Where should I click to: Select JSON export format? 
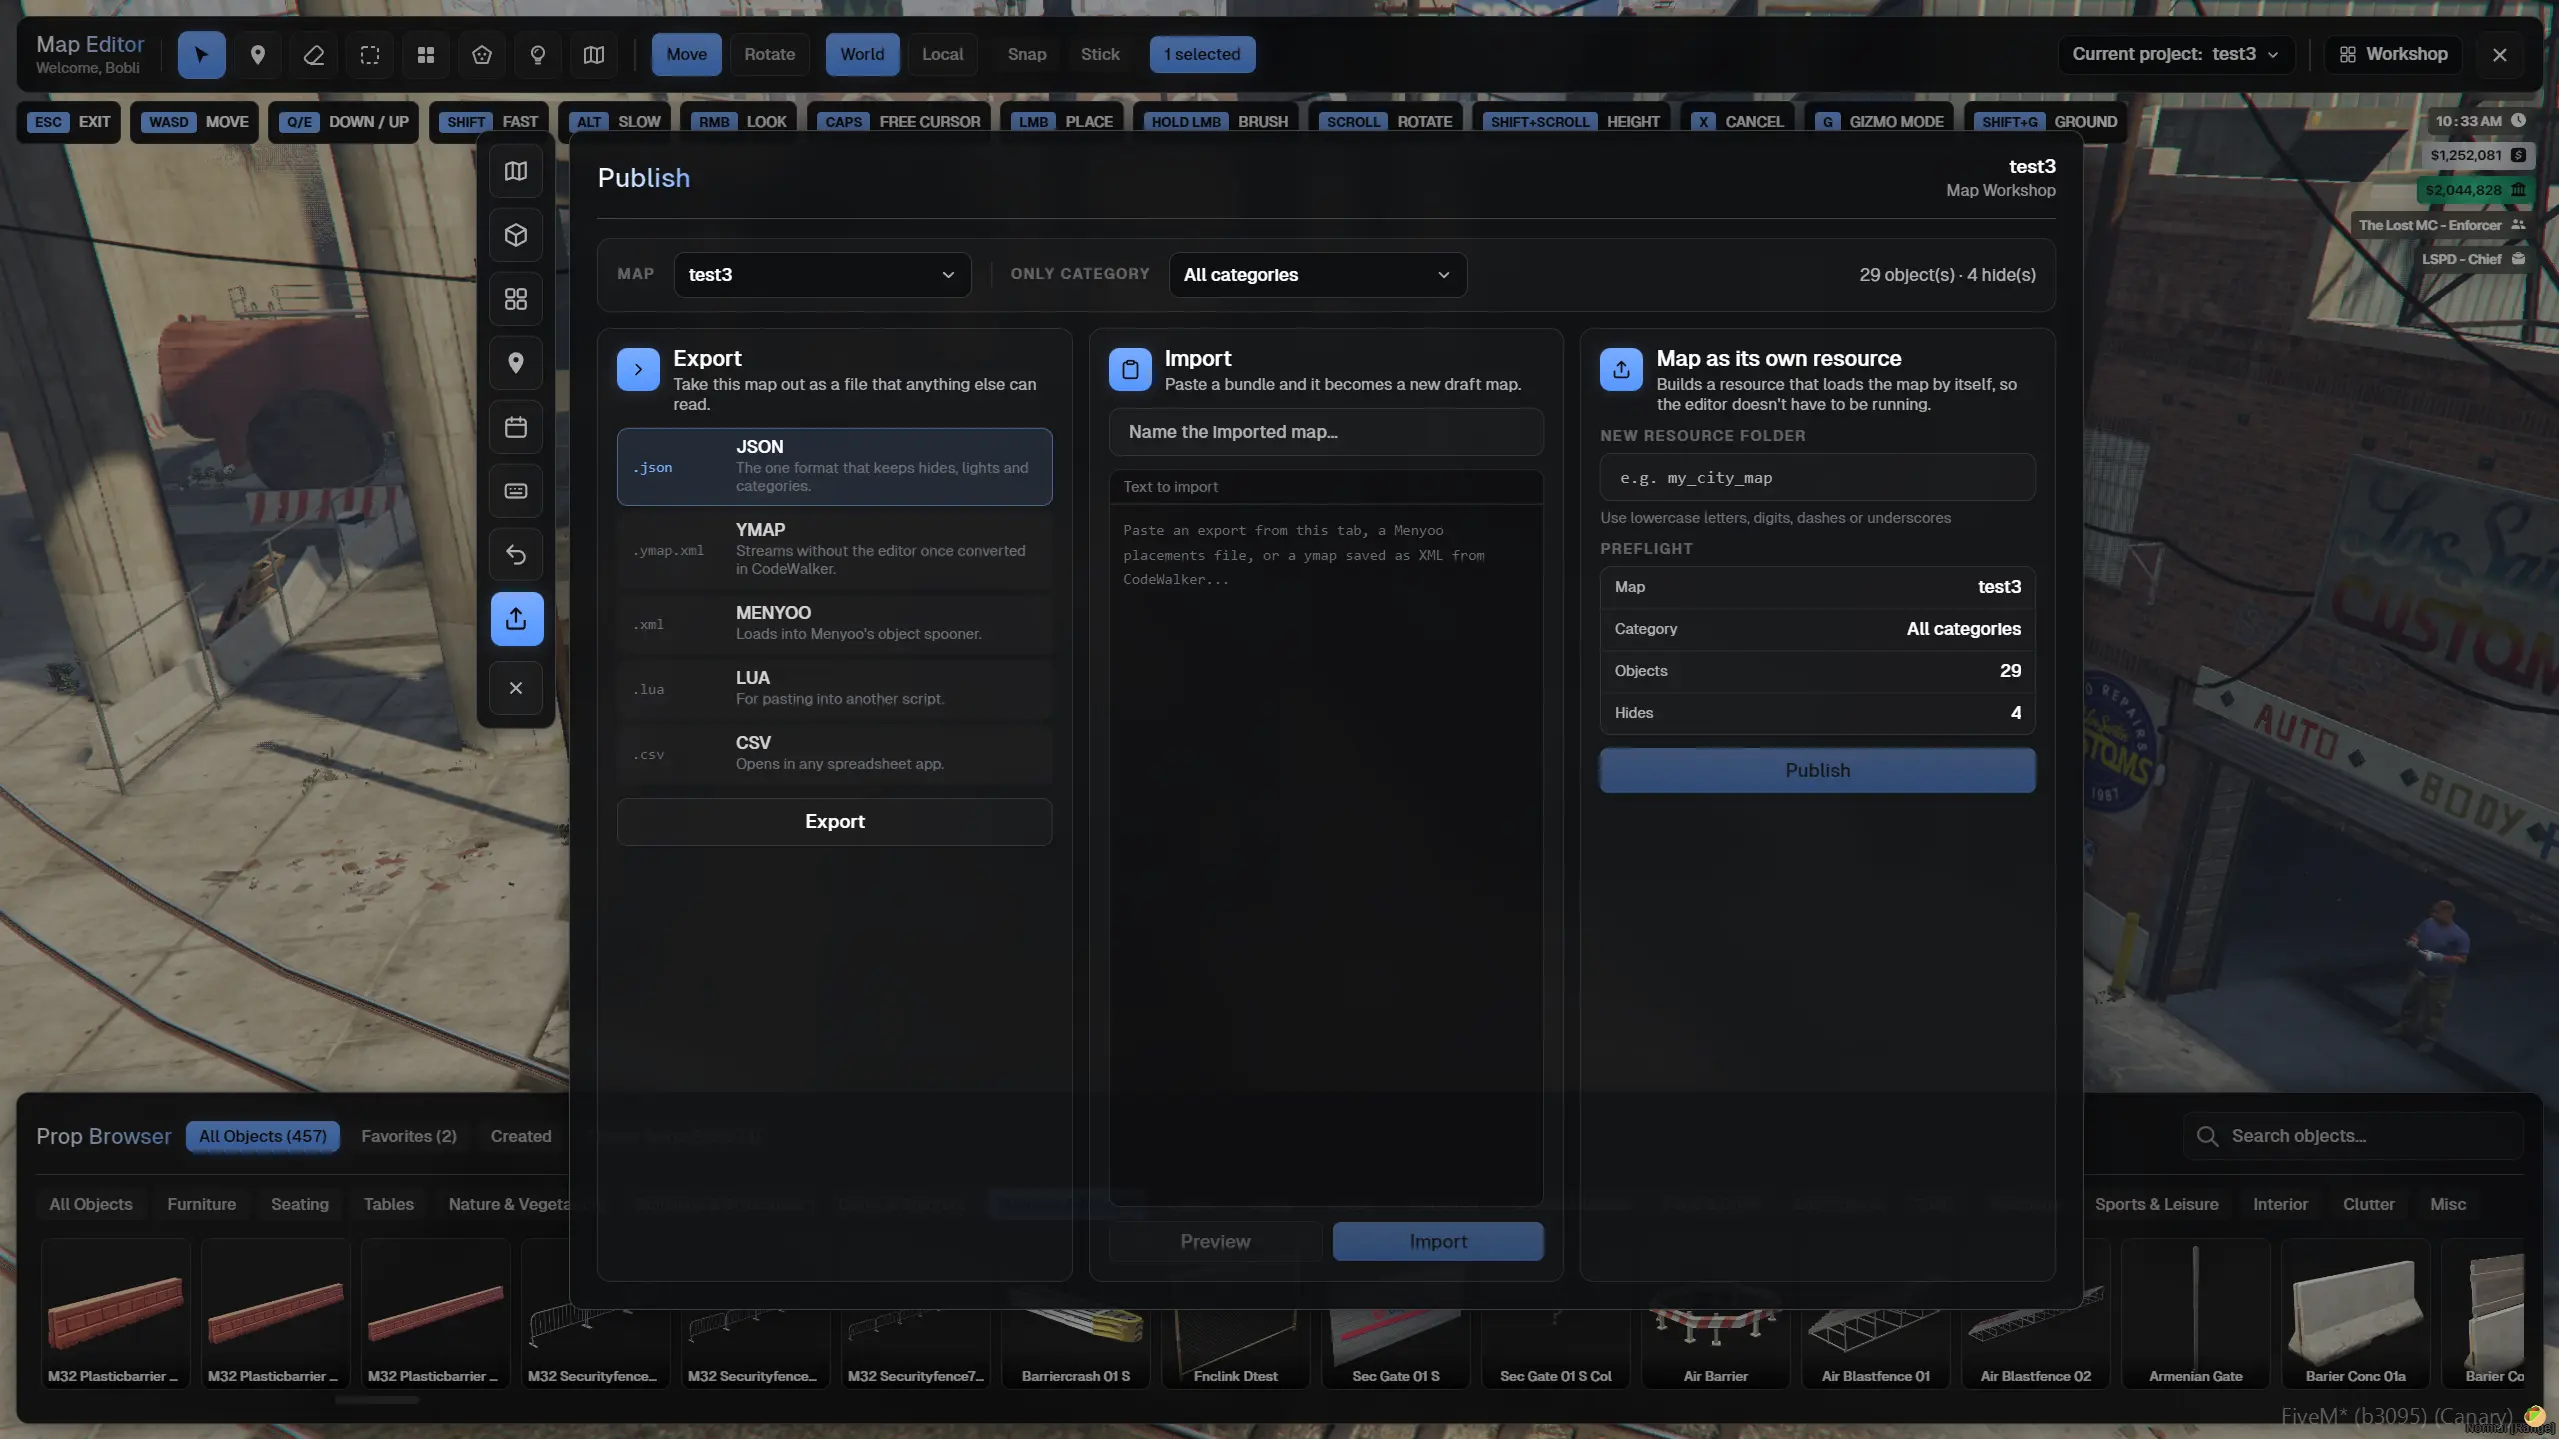coord(834,467)
